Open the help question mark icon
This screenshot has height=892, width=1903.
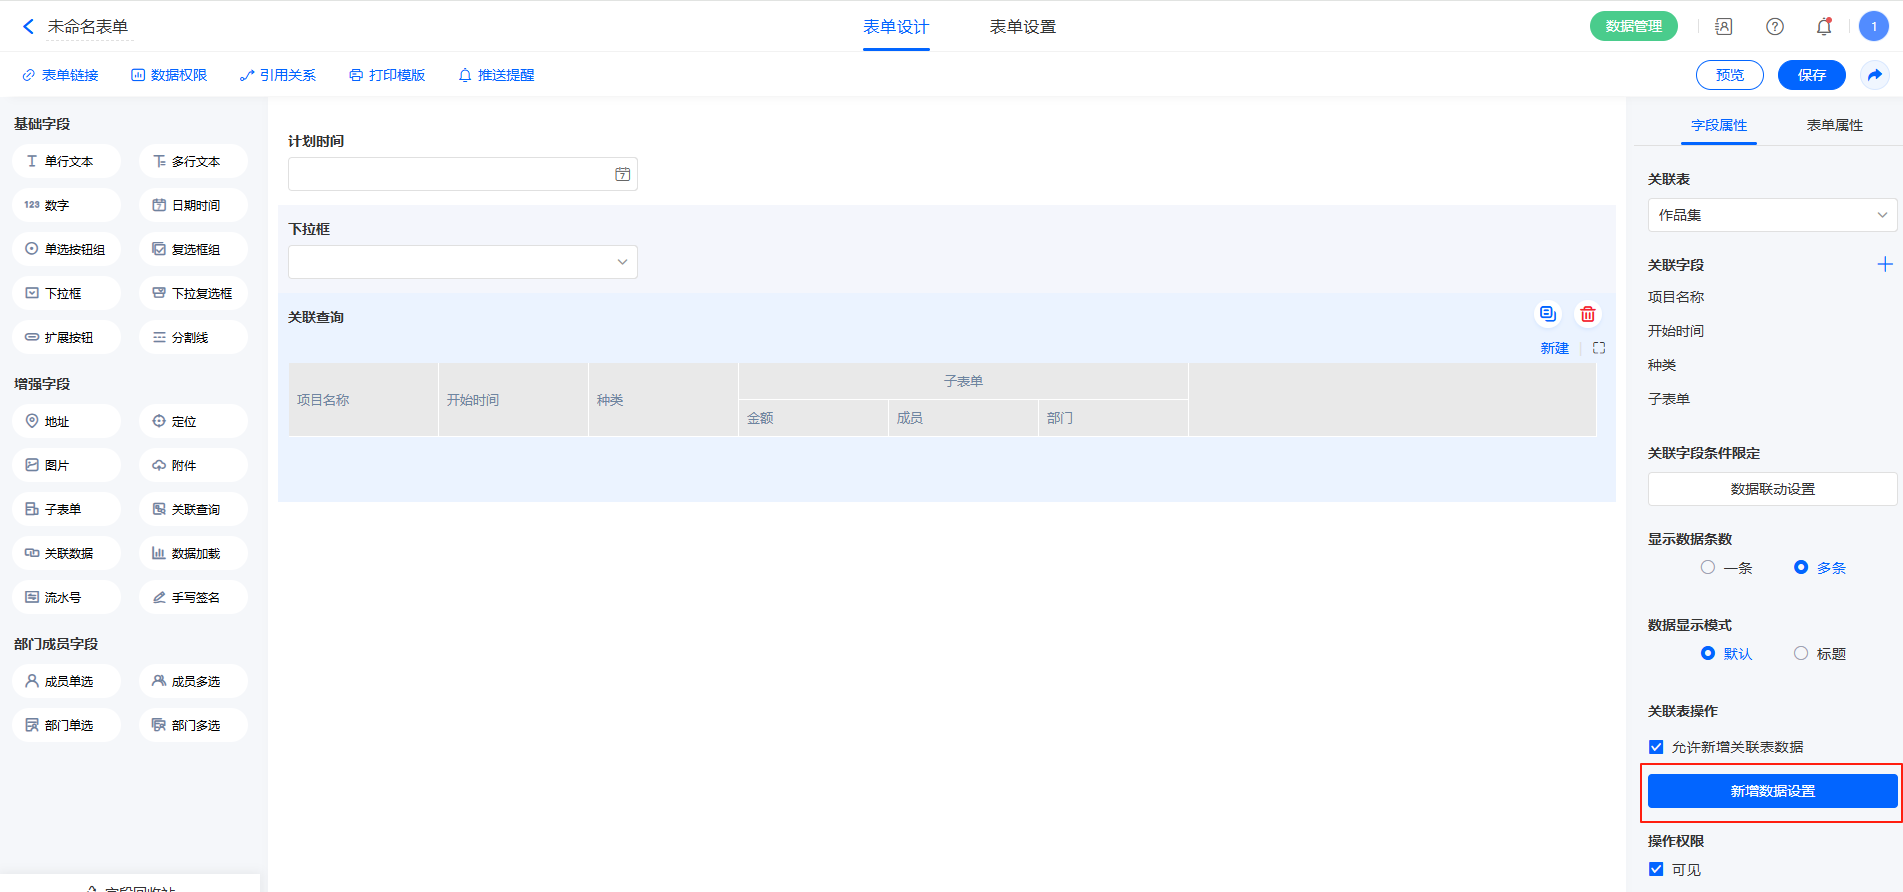[1774, 27]
